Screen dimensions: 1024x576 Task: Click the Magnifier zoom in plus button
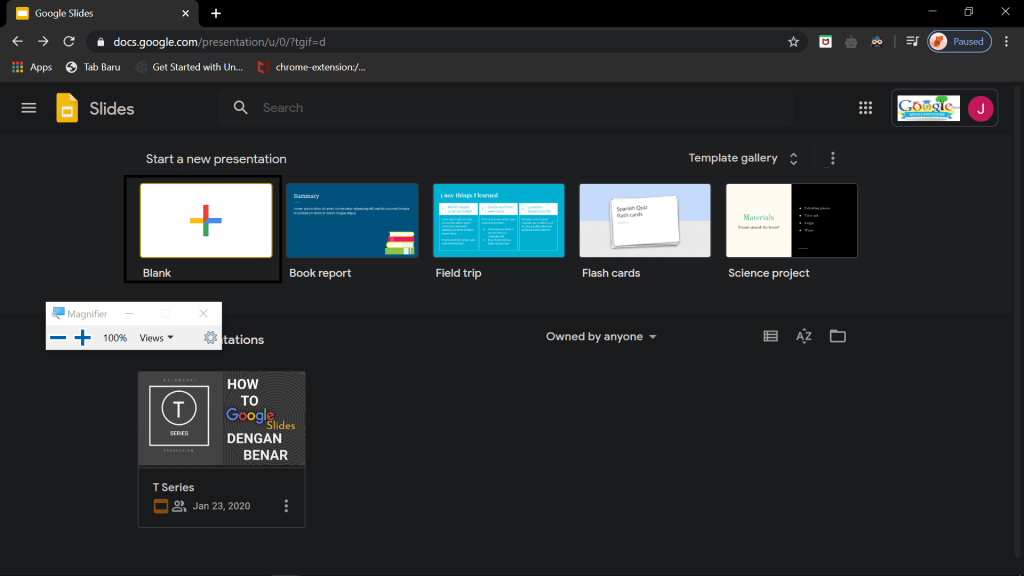[83, 338]
